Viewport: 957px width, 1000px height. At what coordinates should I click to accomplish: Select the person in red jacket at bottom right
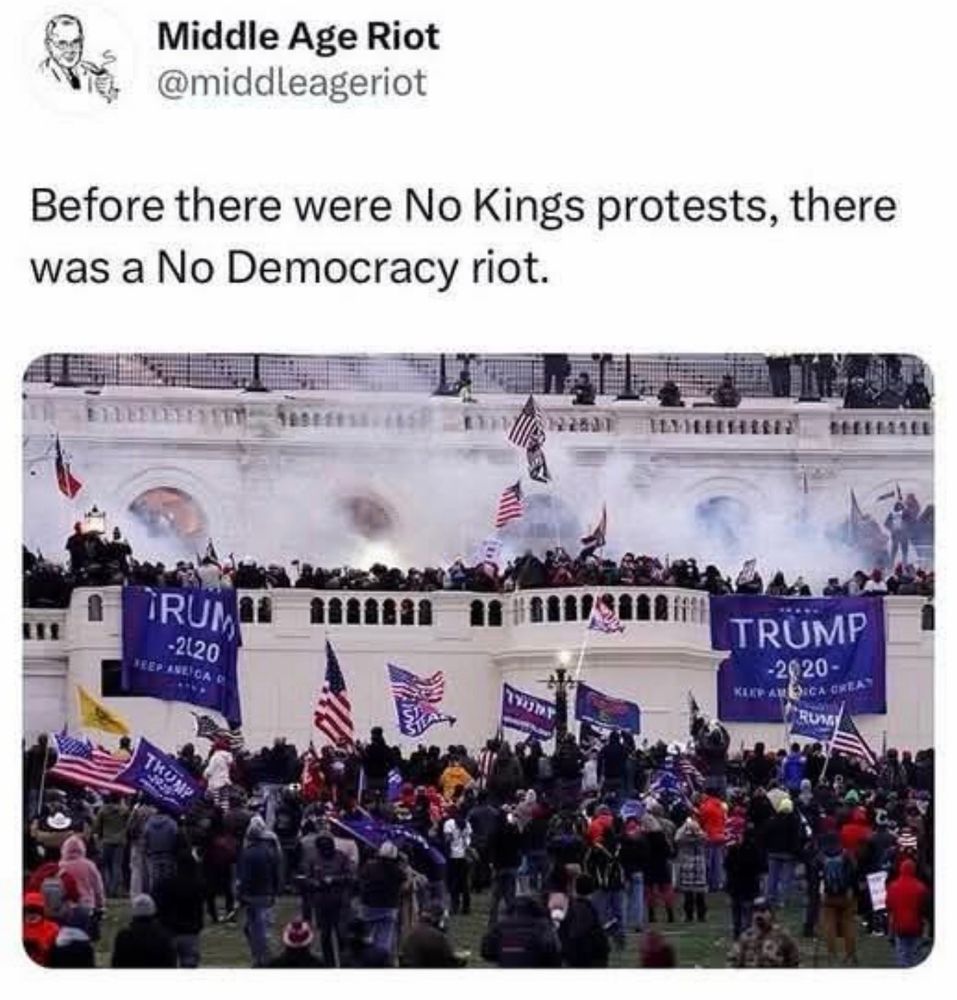pyautogui.click(x=907, y=904)
